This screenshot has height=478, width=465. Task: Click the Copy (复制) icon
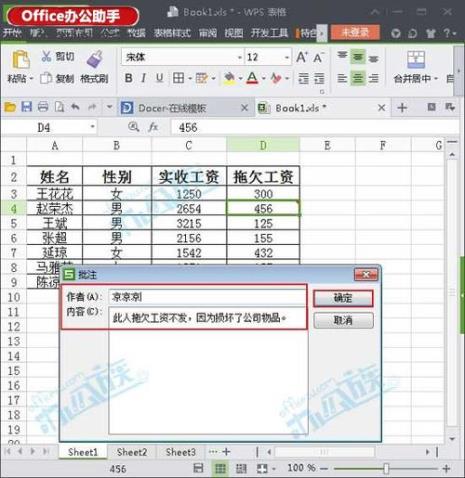(x=46, y=78)
